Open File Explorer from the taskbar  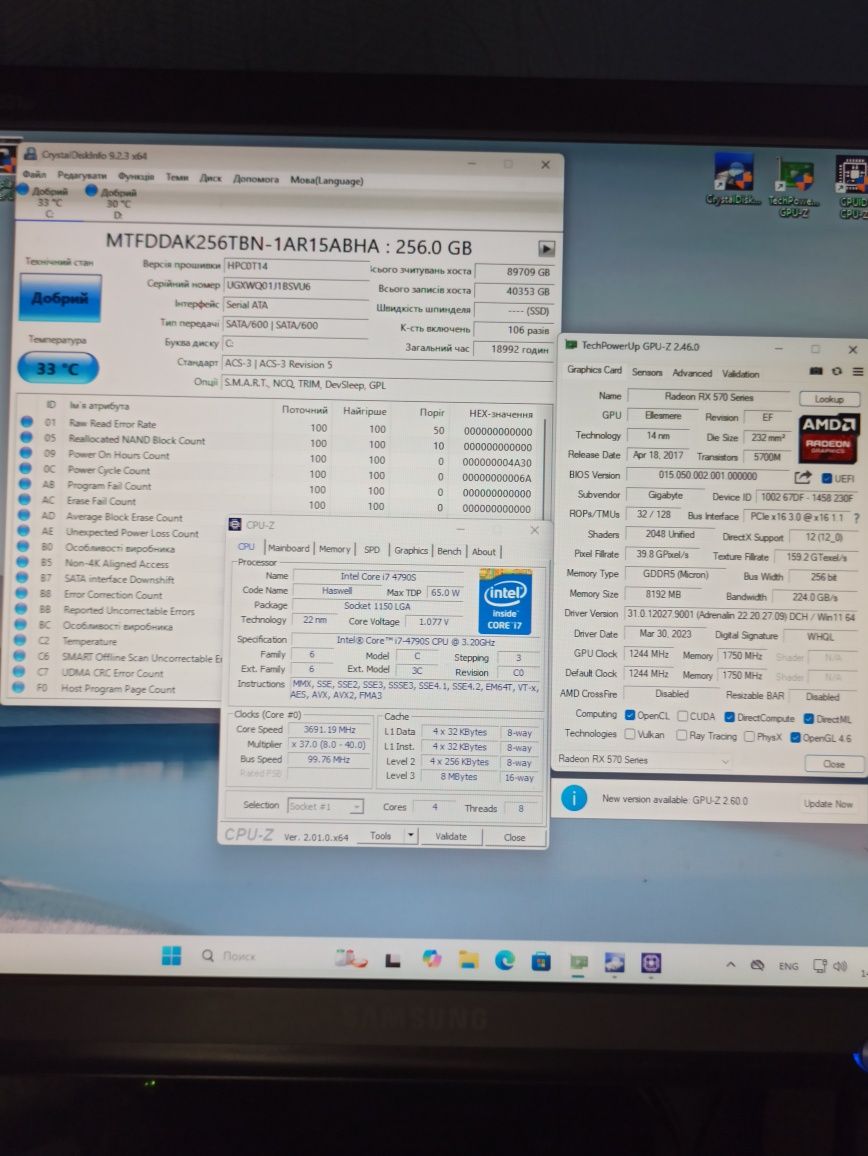click(x=468, y=959)
